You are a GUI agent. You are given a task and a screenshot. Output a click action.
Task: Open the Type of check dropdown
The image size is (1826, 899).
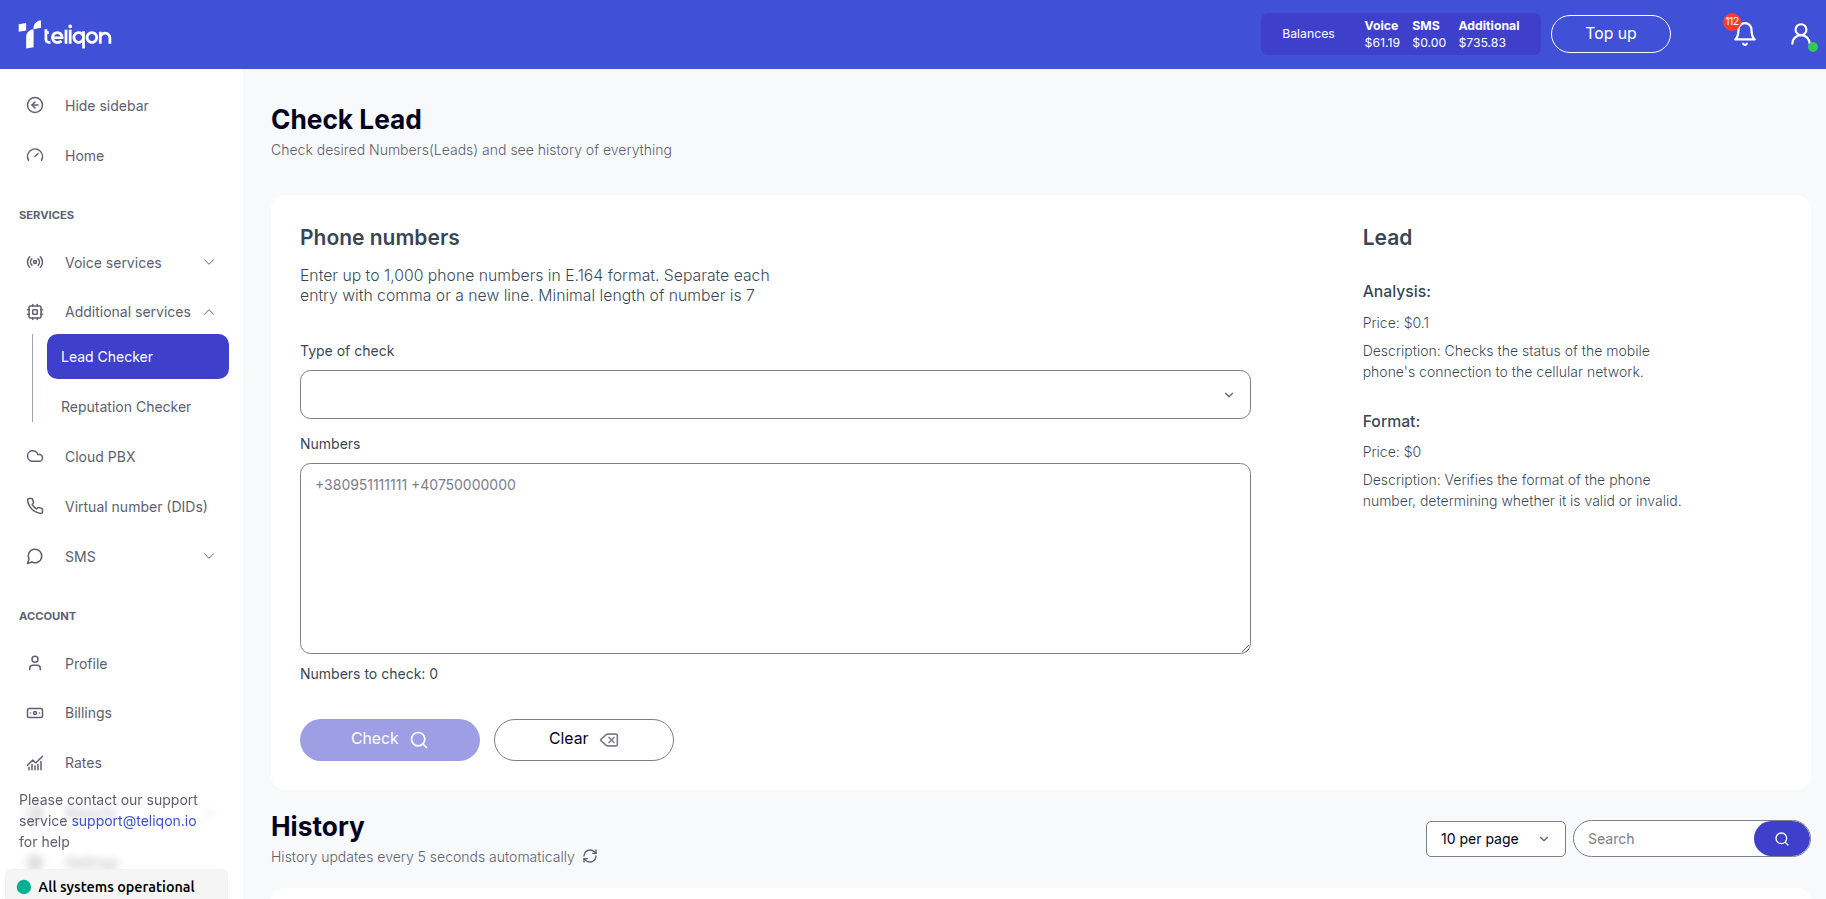(775, 395)
